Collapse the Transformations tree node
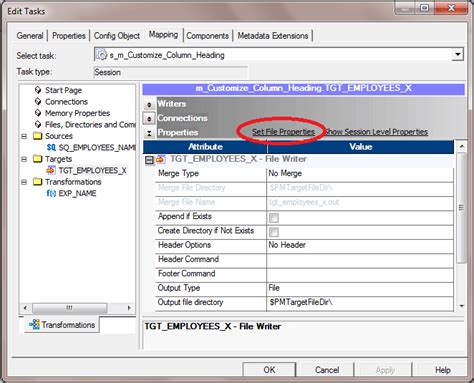 [24, 182]
